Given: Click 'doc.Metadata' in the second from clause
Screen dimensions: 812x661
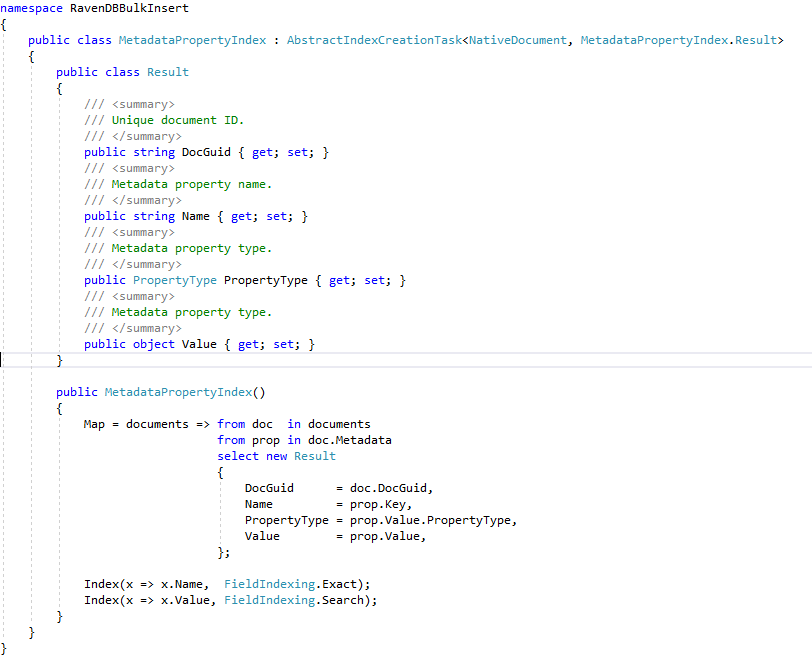Looking at the screenshot, I should (x=350, y=440).
